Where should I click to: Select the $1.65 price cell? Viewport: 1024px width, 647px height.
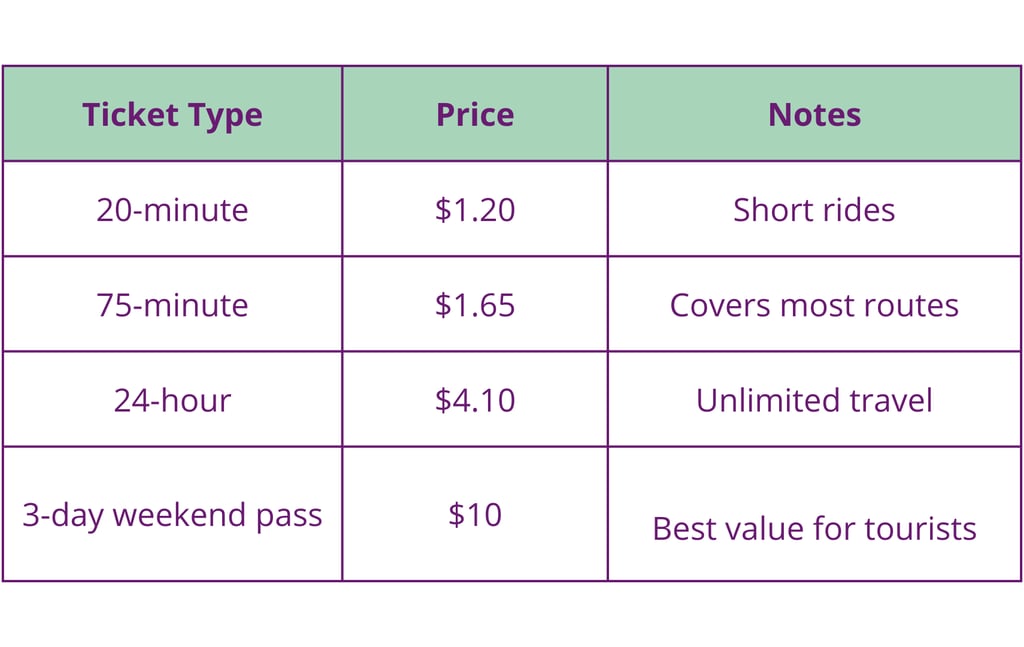pyautogui.click(x=475, y=305)
